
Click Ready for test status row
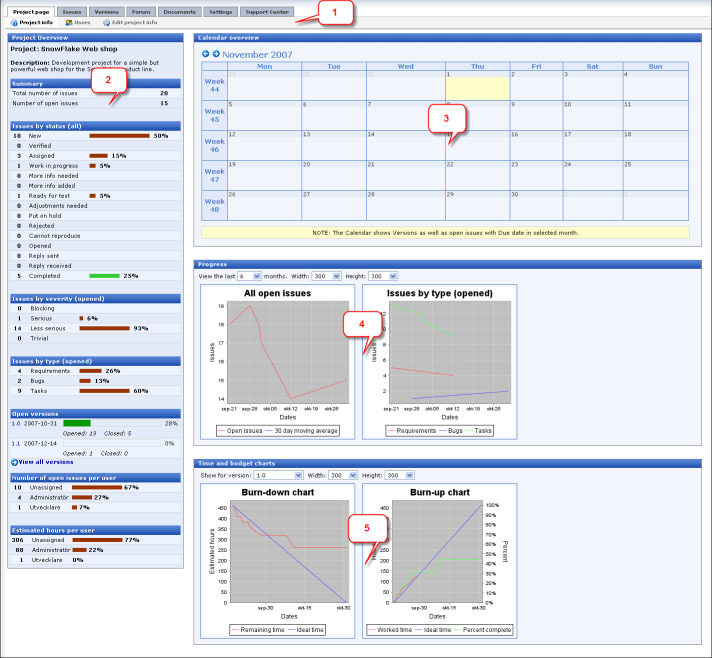point(95,196)
